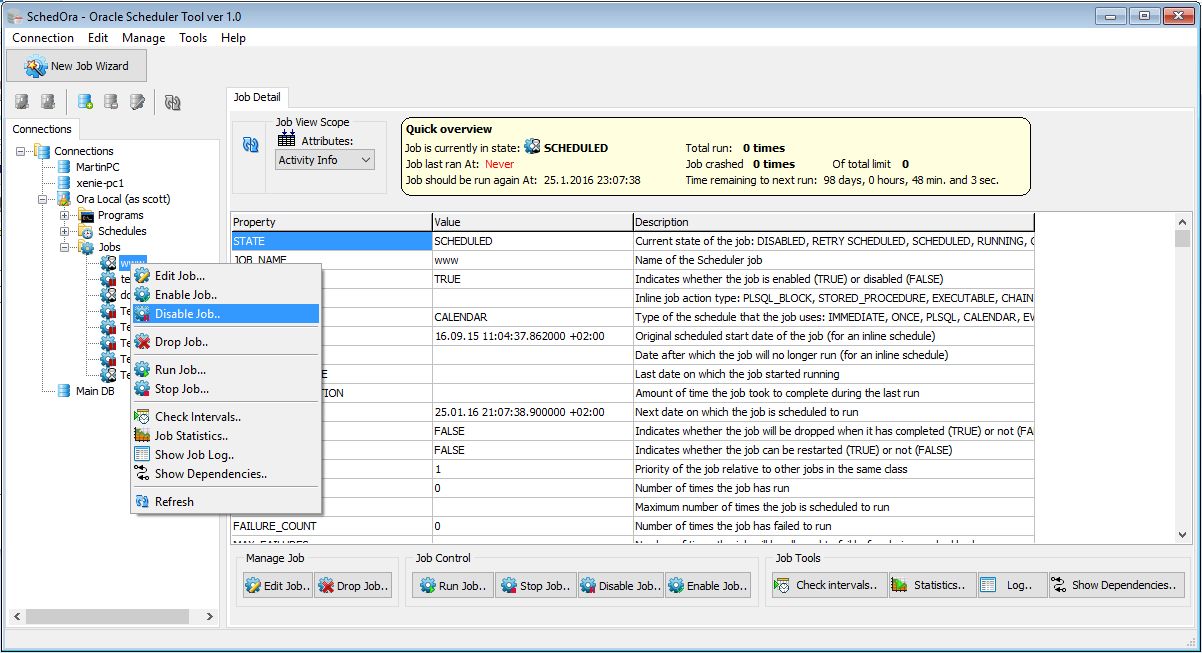Click the add connection icon with green plus
Screen dimensions: 1202x653
85,101
